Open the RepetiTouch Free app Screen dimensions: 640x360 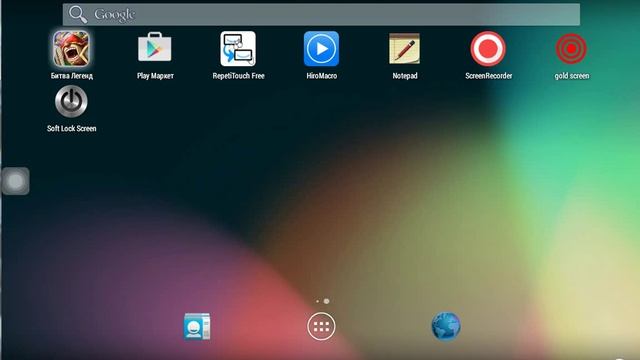238,49
